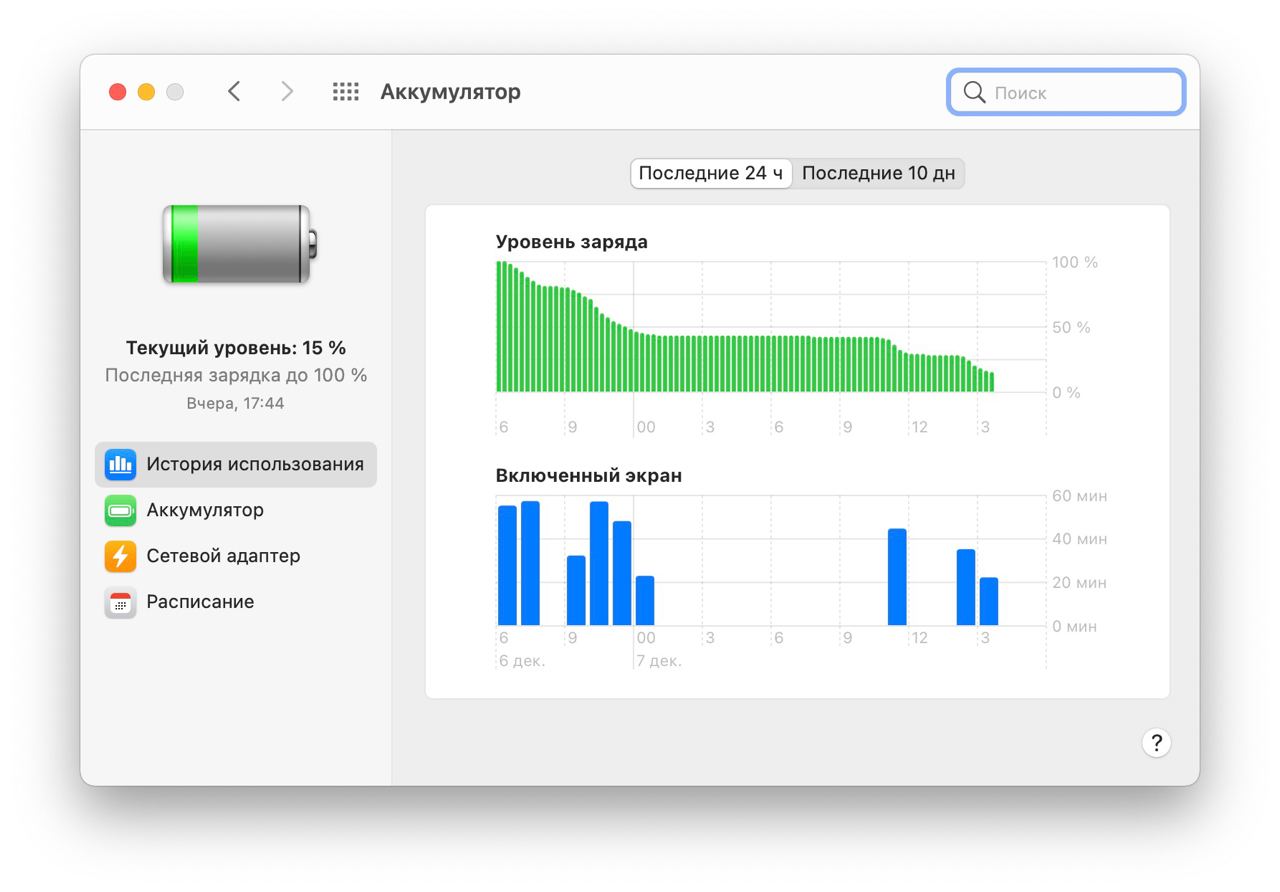Go forward with the right chevron
This screenshot has height=892, width=1280.
click(287, 92)
